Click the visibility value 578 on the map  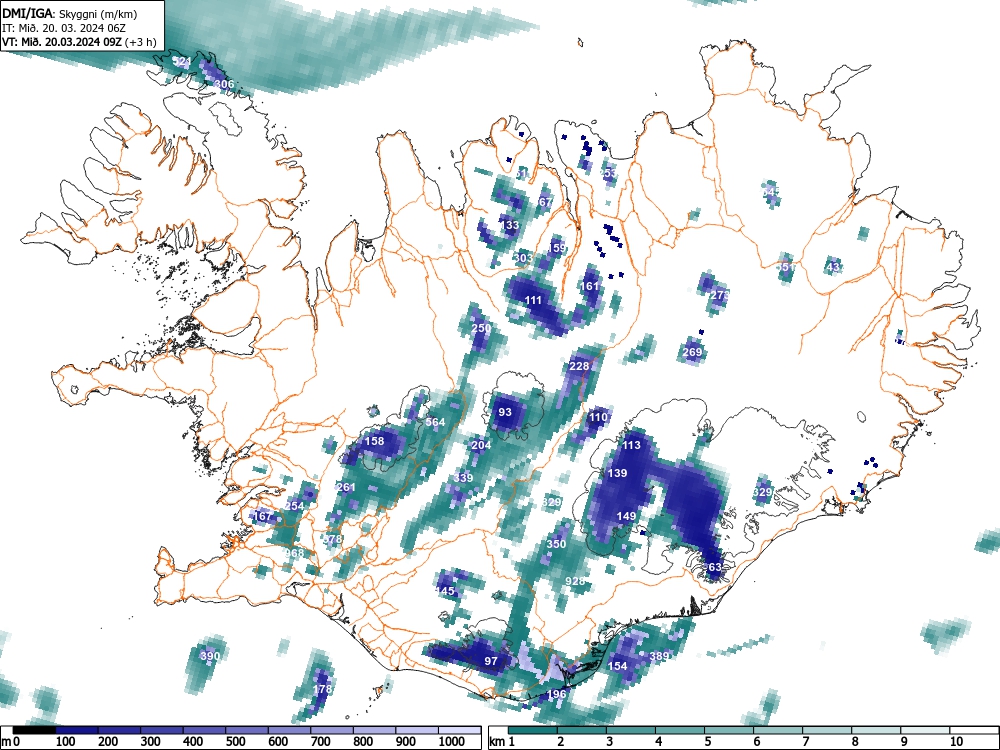332,539
